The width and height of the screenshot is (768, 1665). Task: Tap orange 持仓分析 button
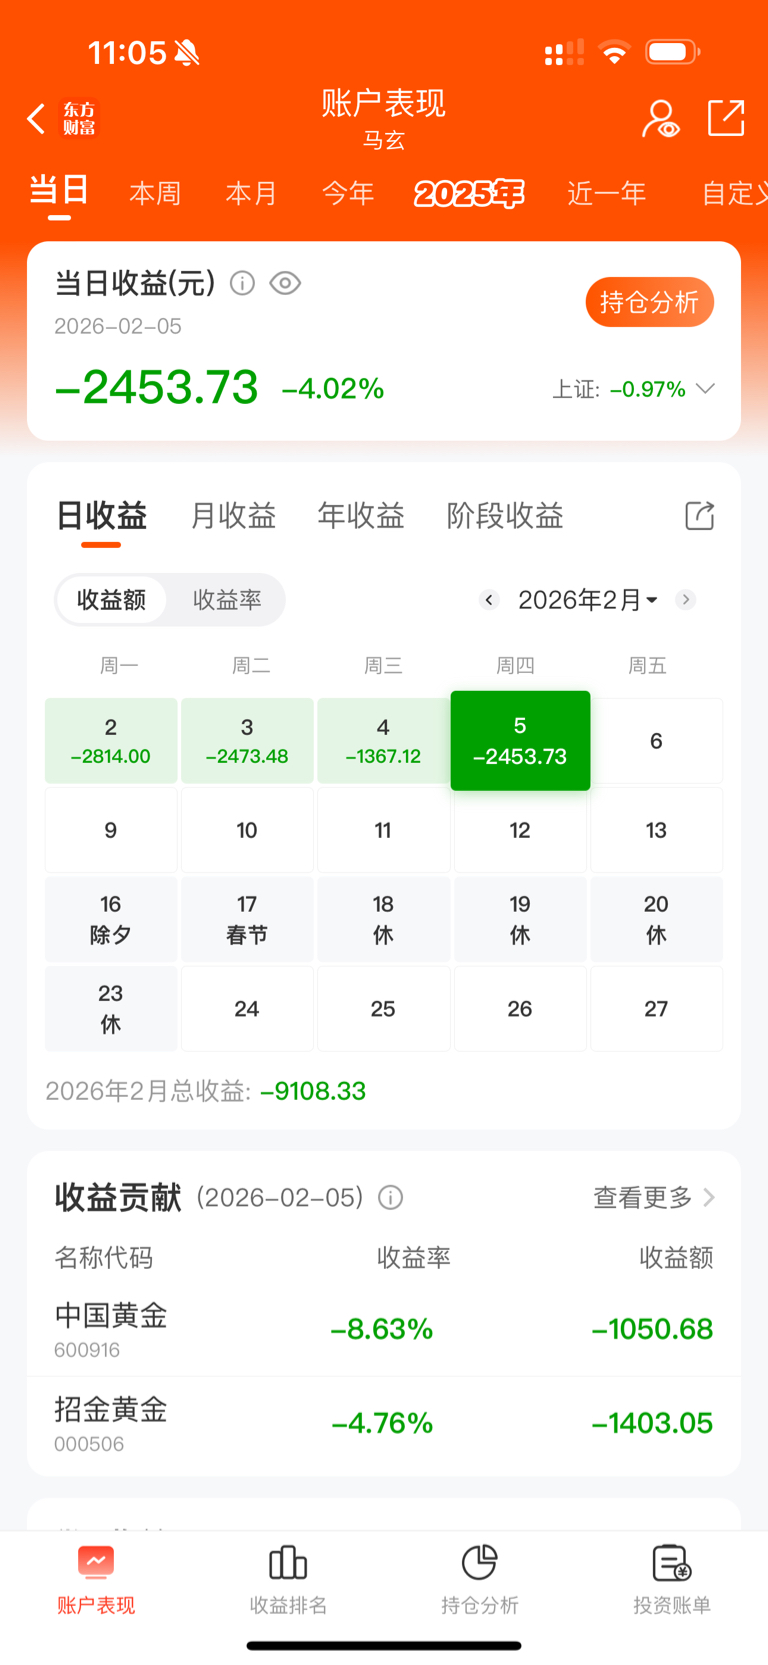coord(649,302)
